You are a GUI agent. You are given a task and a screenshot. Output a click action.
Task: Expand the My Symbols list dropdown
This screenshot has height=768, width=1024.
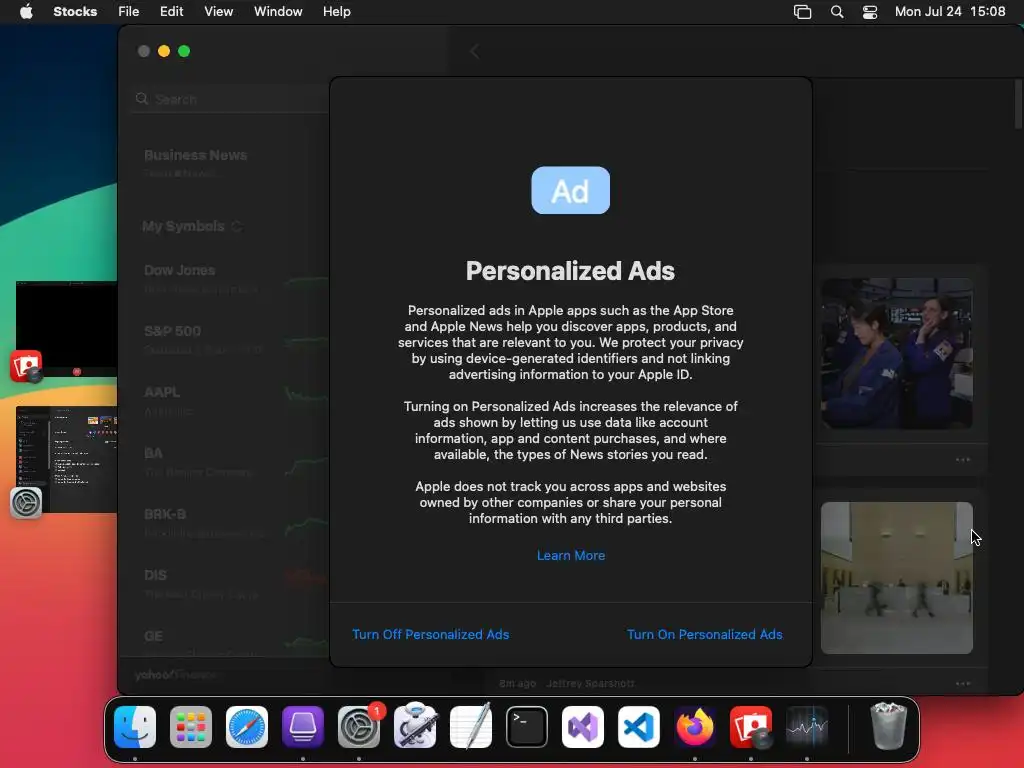click(236, 226)
